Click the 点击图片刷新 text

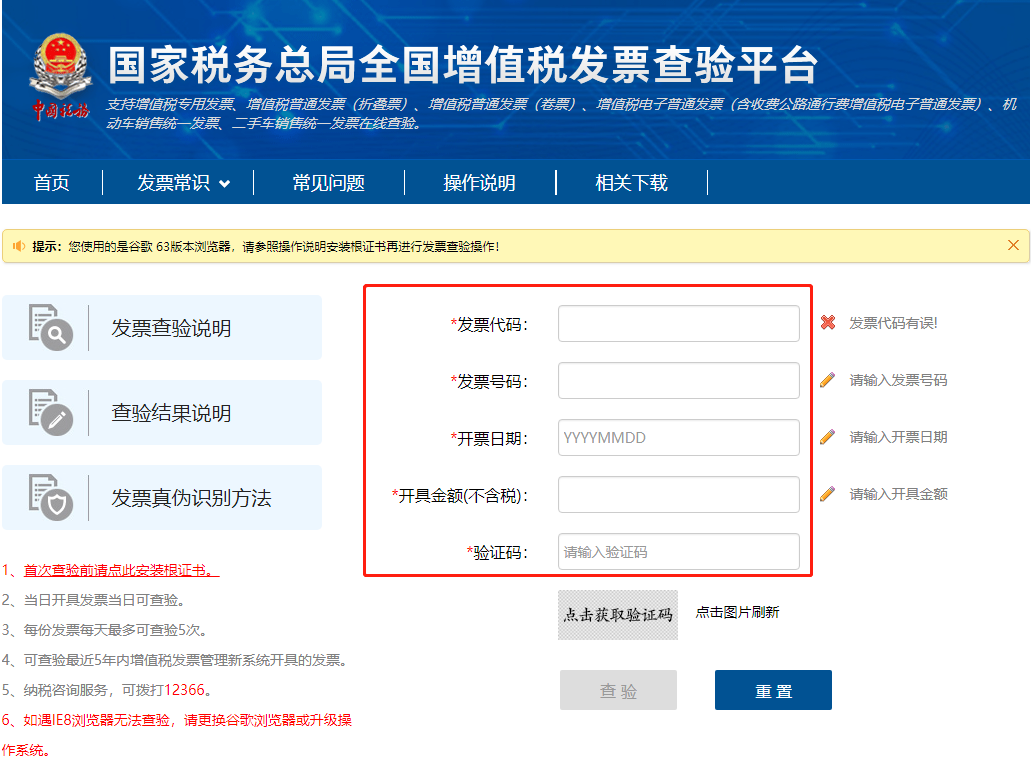[737, 612]
